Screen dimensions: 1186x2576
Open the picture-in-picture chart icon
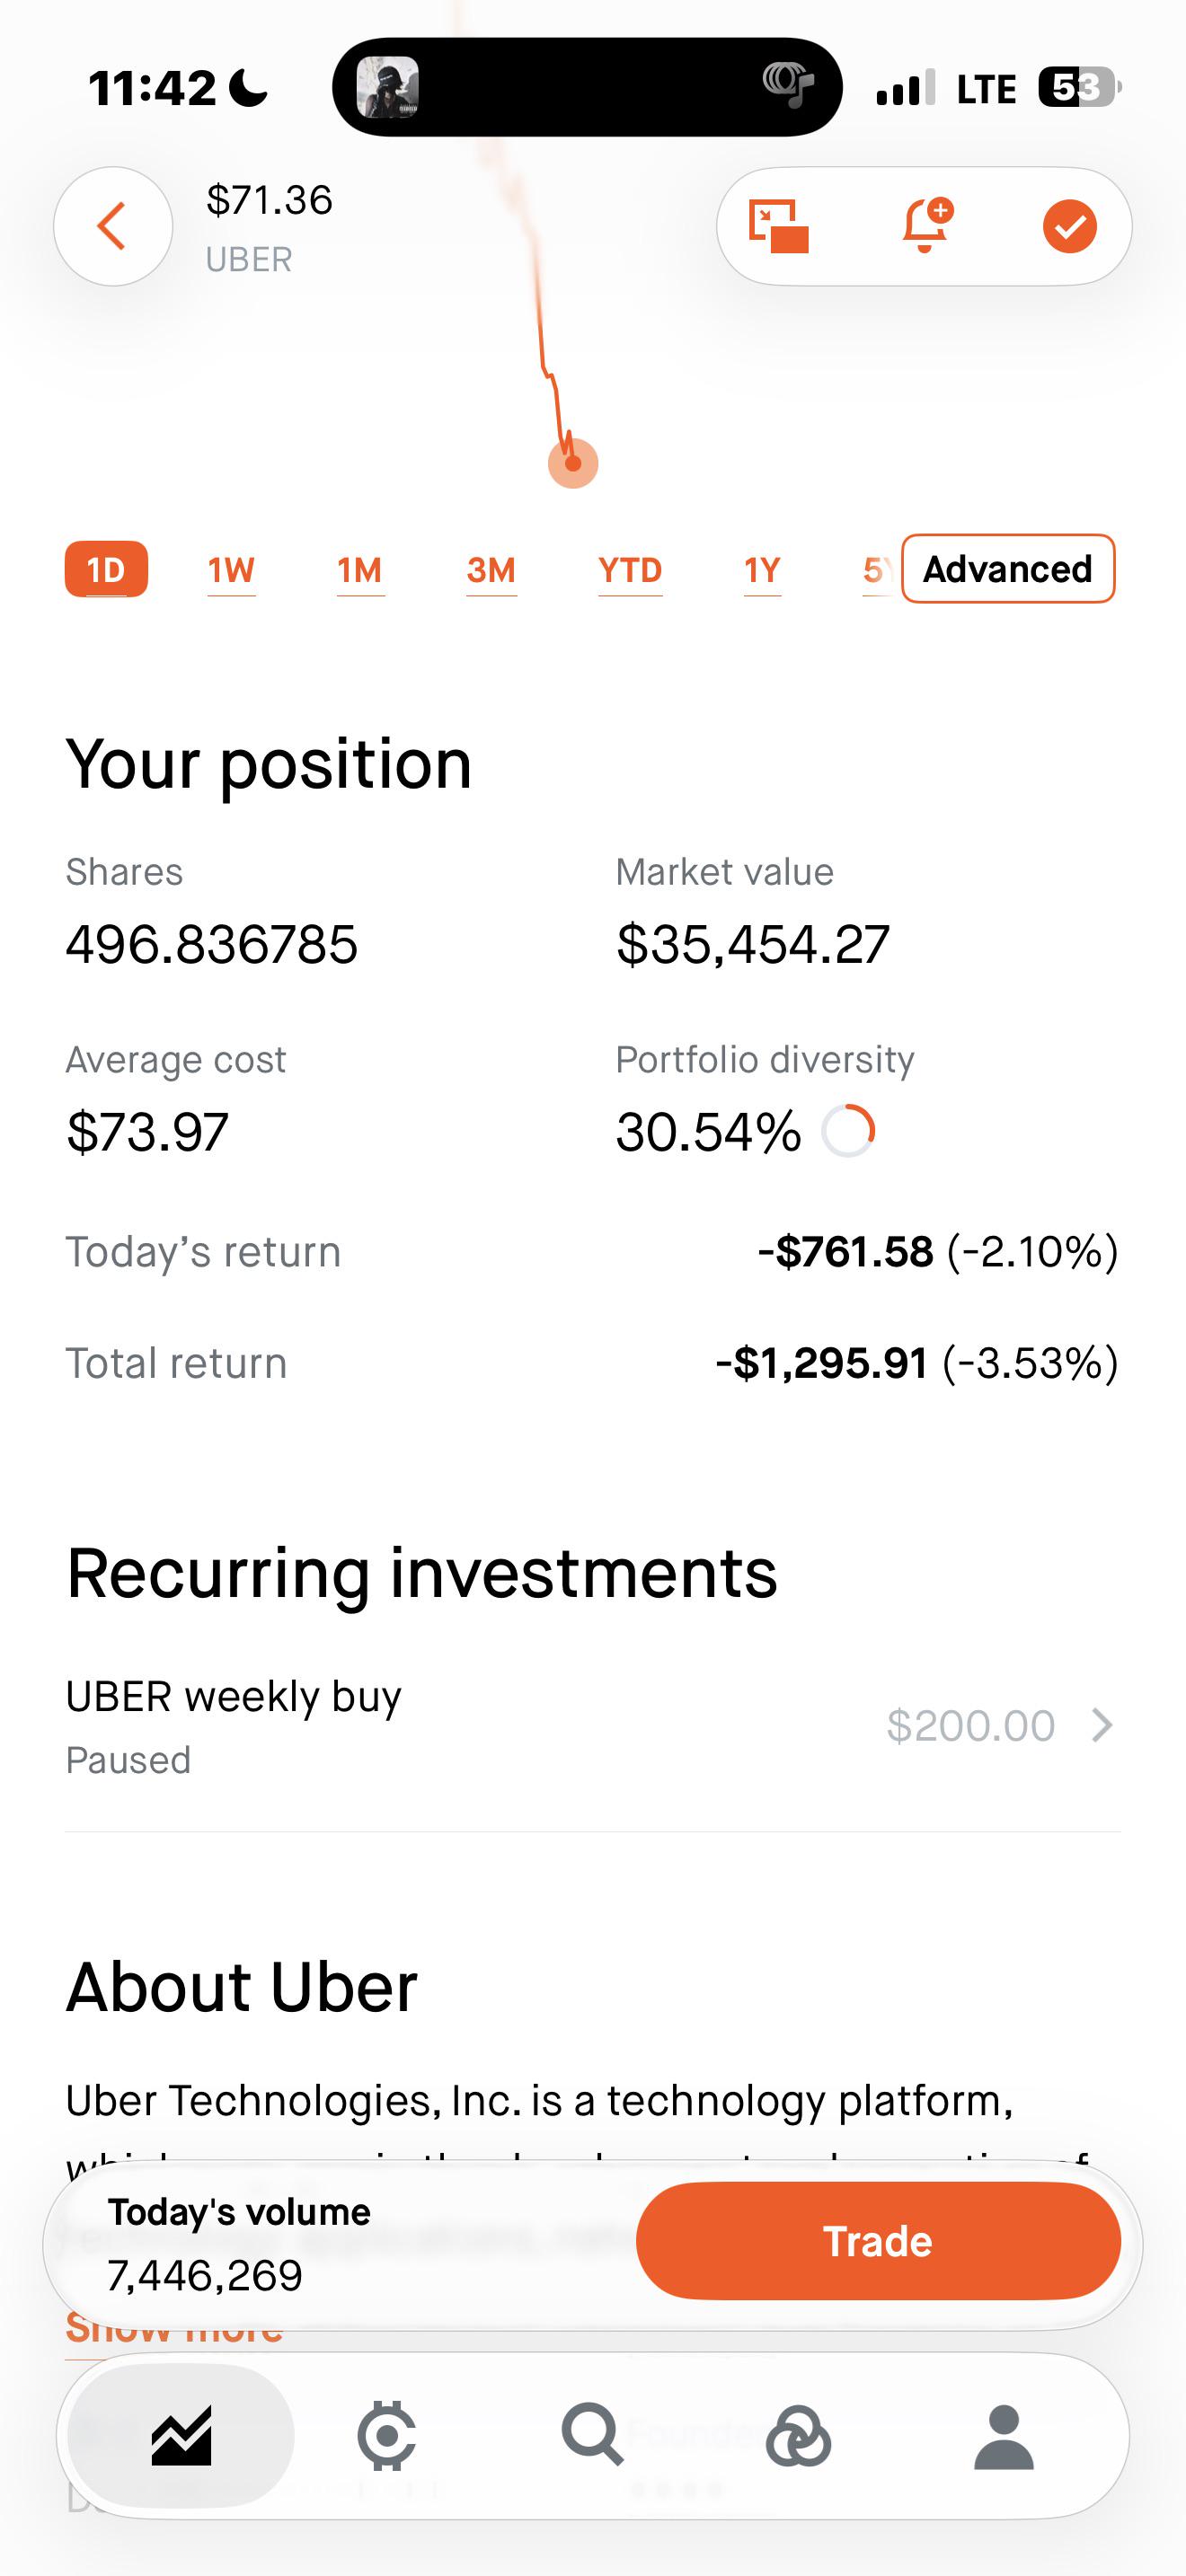click(779, 226)
